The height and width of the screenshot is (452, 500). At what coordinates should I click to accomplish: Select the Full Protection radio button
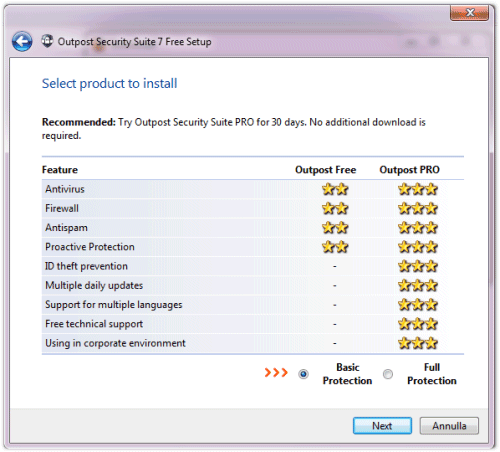(x=388, y=374)
